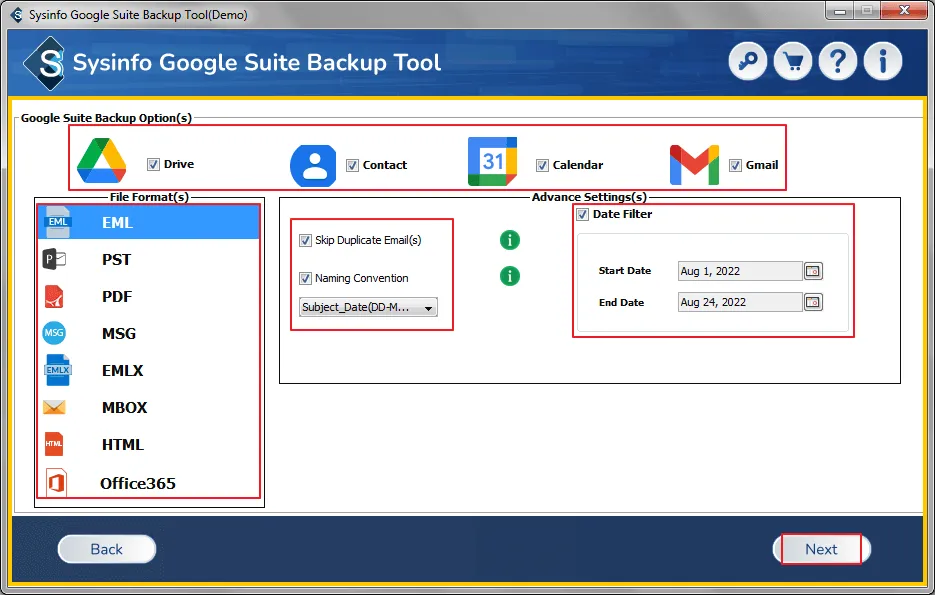The image size is (935, 595).
Task: Click the question mark help icon
Action: click(x=838, y=62)
